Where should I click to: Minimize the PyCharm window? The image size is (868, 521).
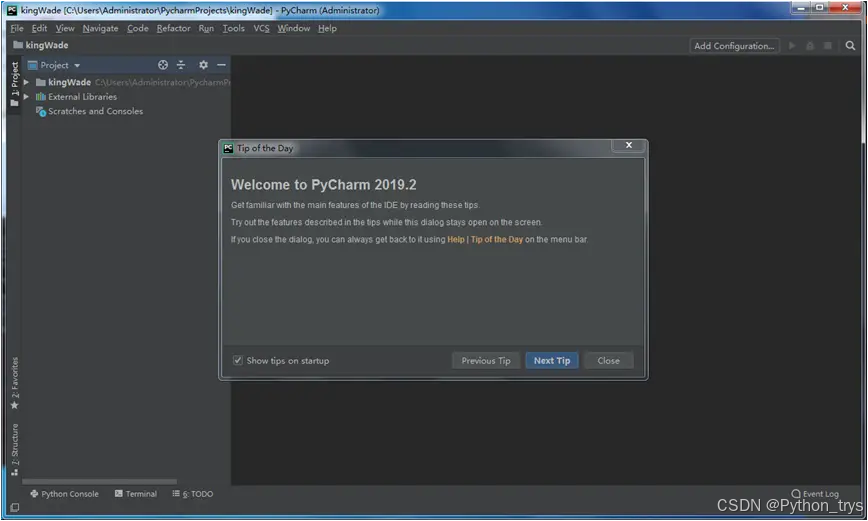[x=800, y=8]
